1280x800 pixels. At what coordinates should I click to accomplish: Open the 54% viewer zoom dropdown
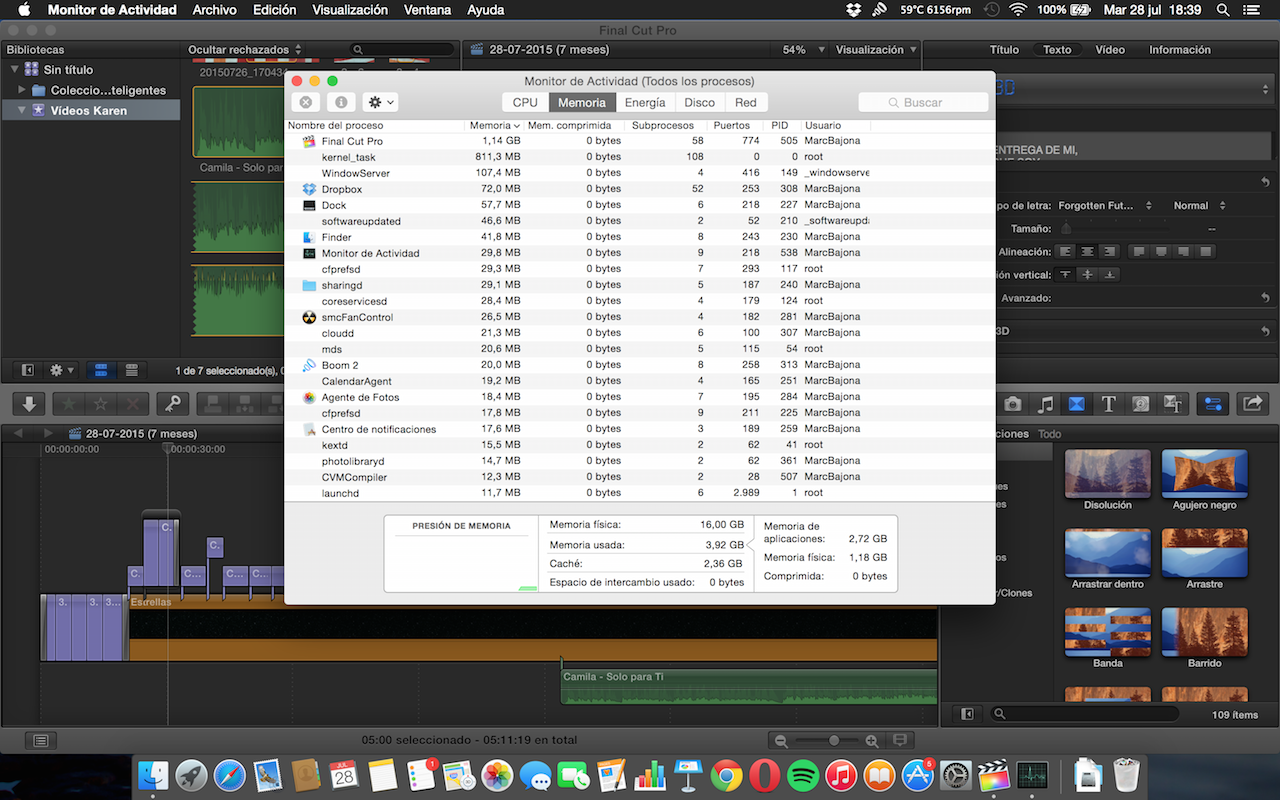point(804,50)
